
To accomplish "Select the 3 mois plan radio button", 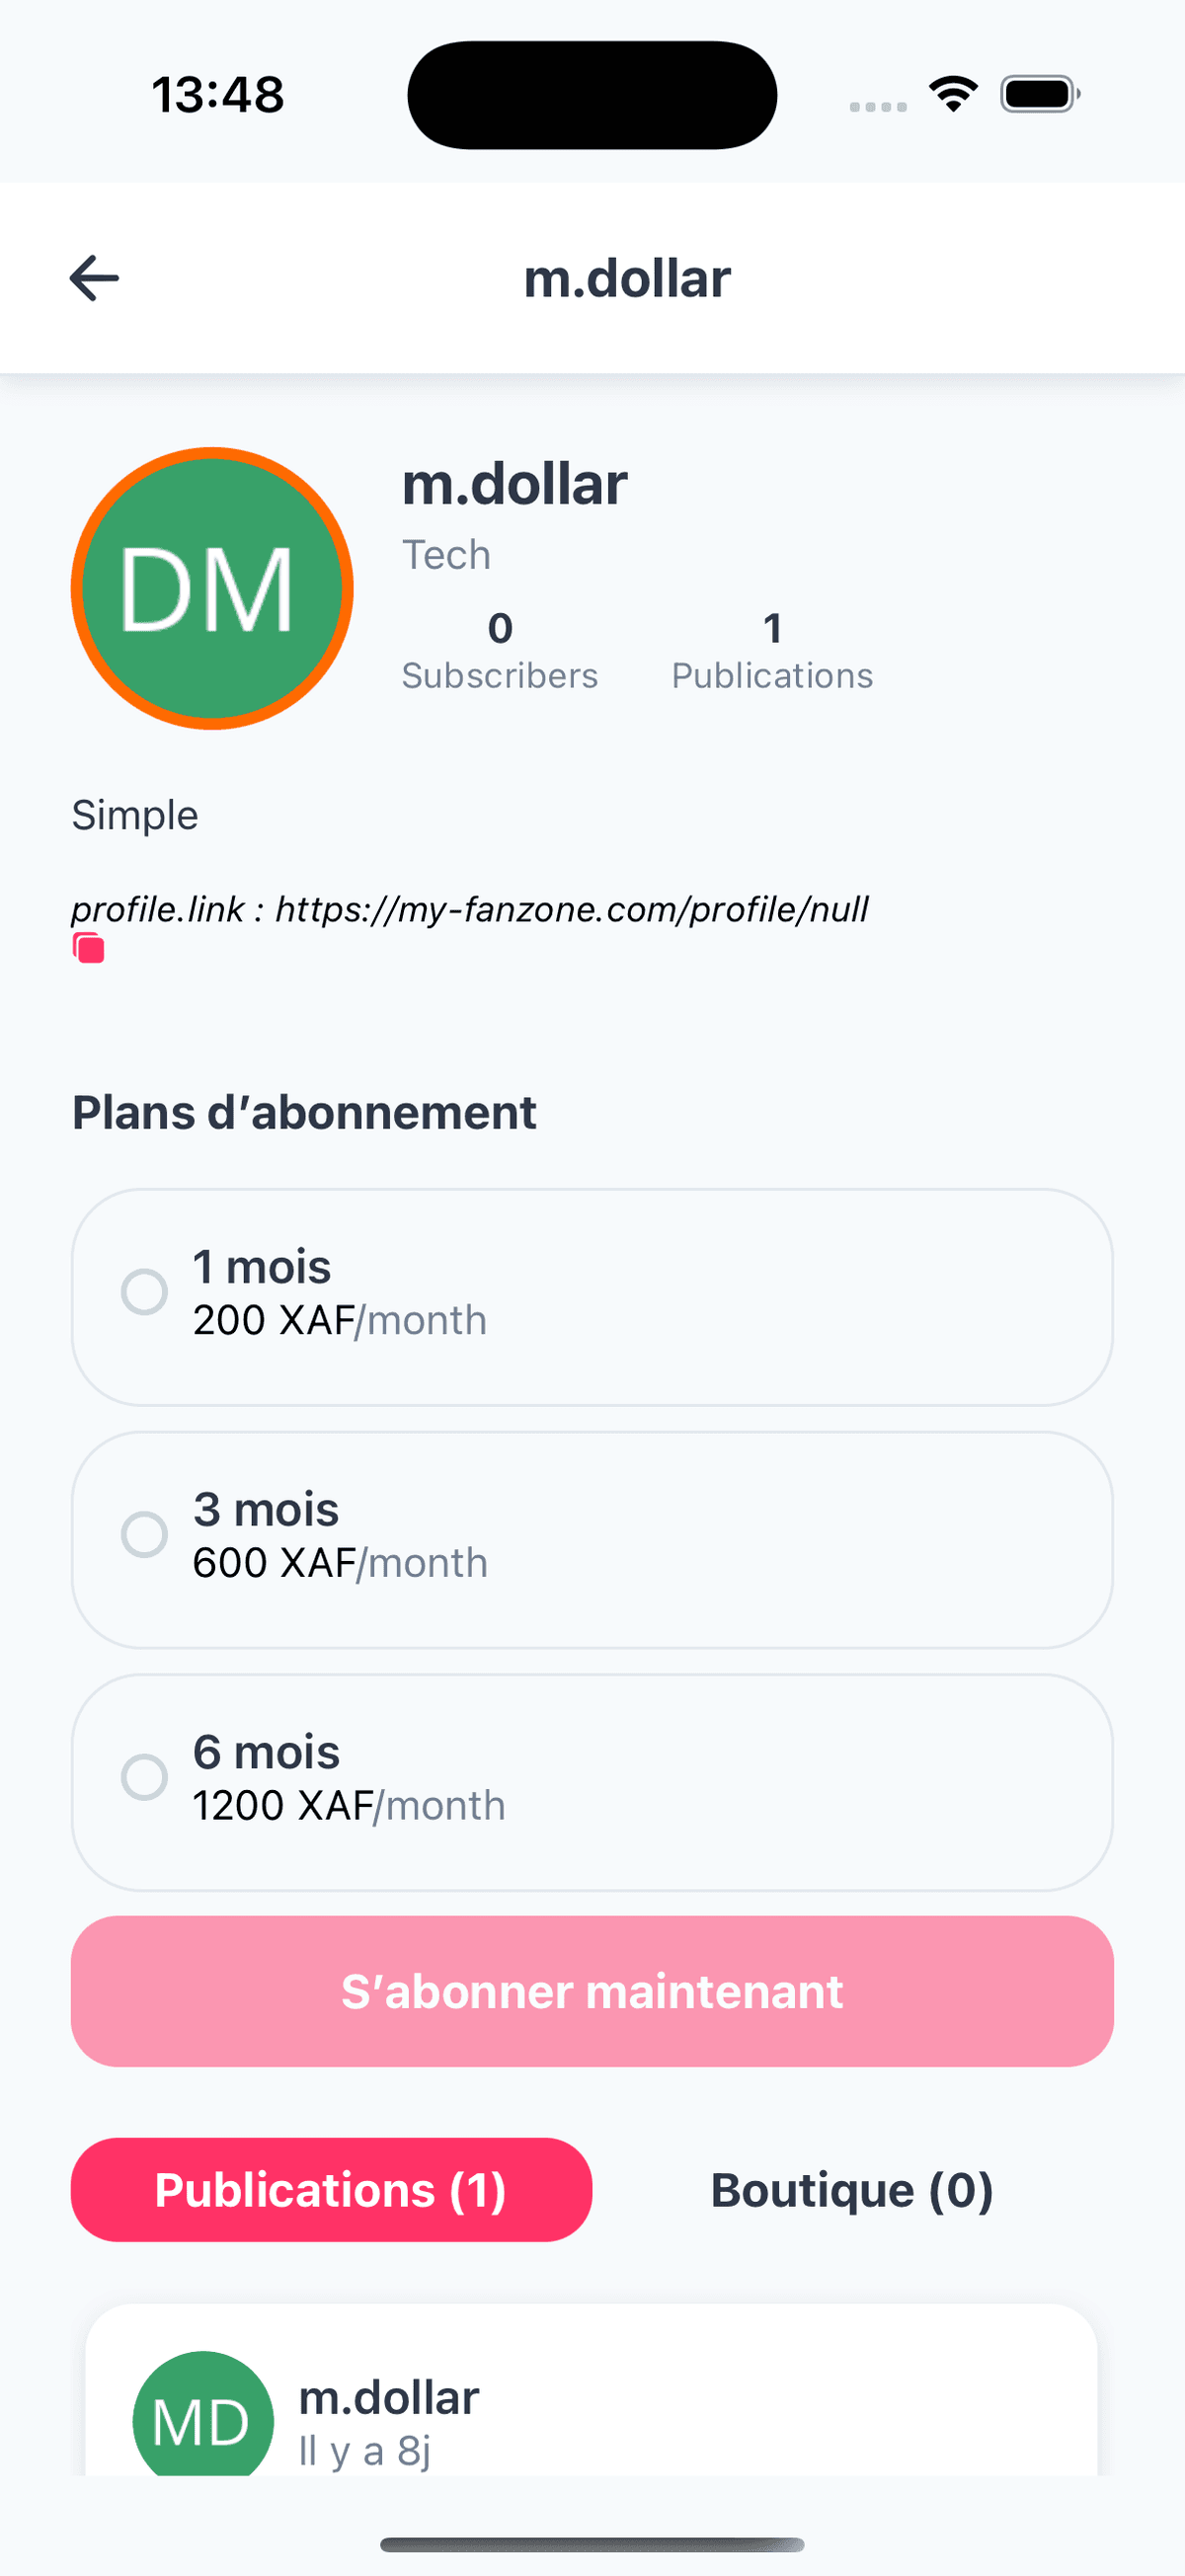I will 145,1535.
